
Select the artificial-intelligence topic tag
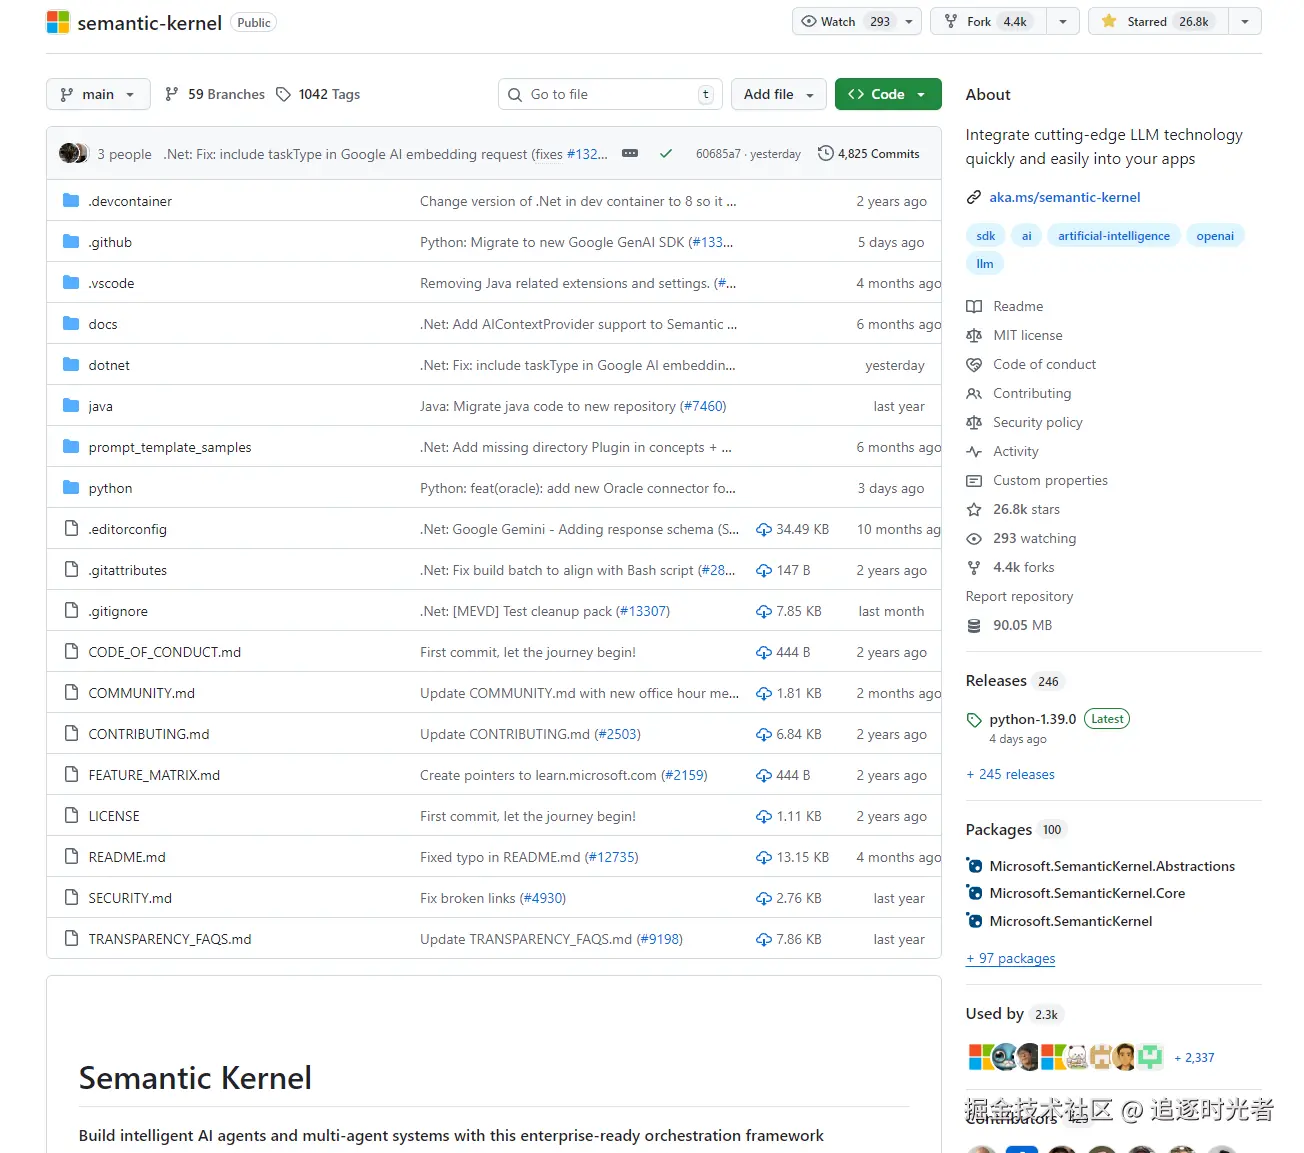point(1114,236)
